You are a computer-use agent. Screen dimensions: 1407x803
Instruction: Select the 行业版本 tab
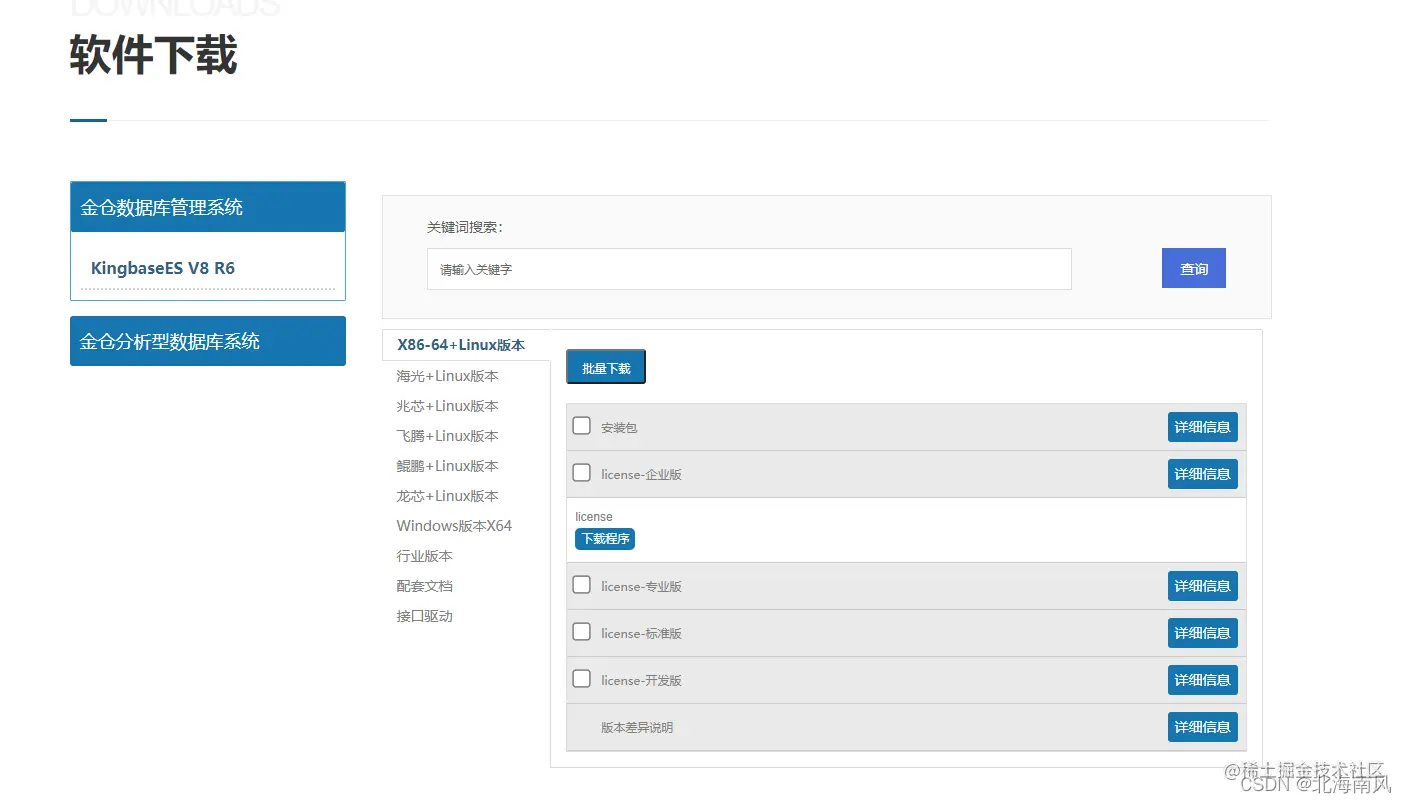(424, 556)
